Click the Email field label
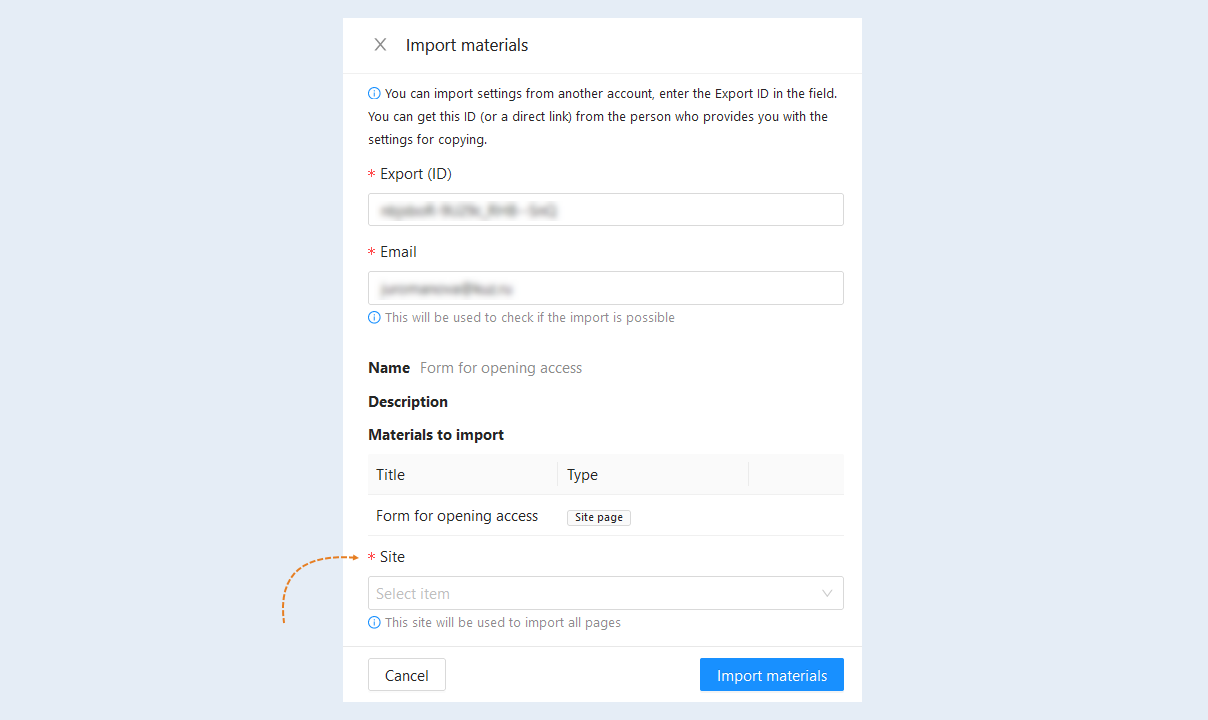This screenshot has height=720, width=1208. click(398, 252)
